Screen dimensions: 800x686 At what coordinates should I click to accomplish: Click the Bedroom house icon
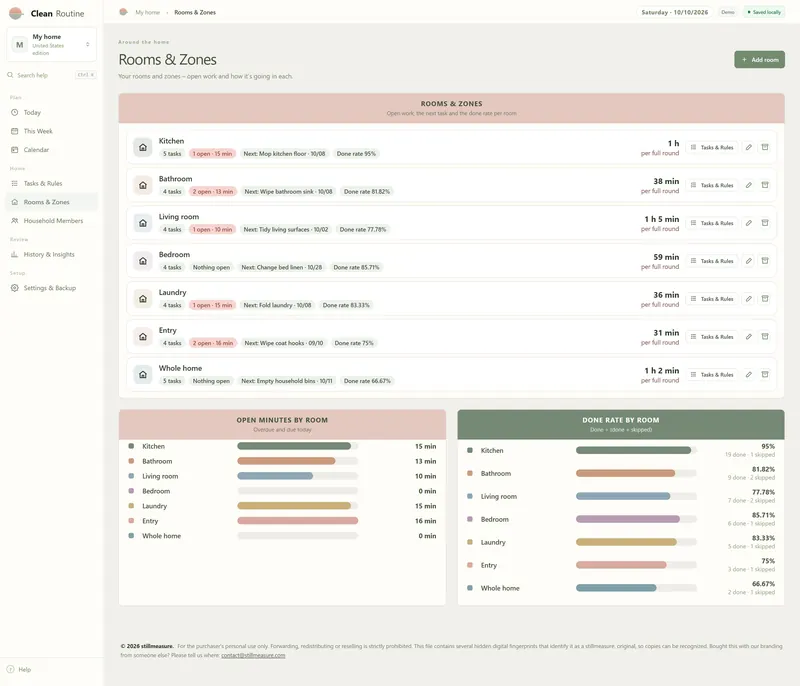[x=143, y=261]
